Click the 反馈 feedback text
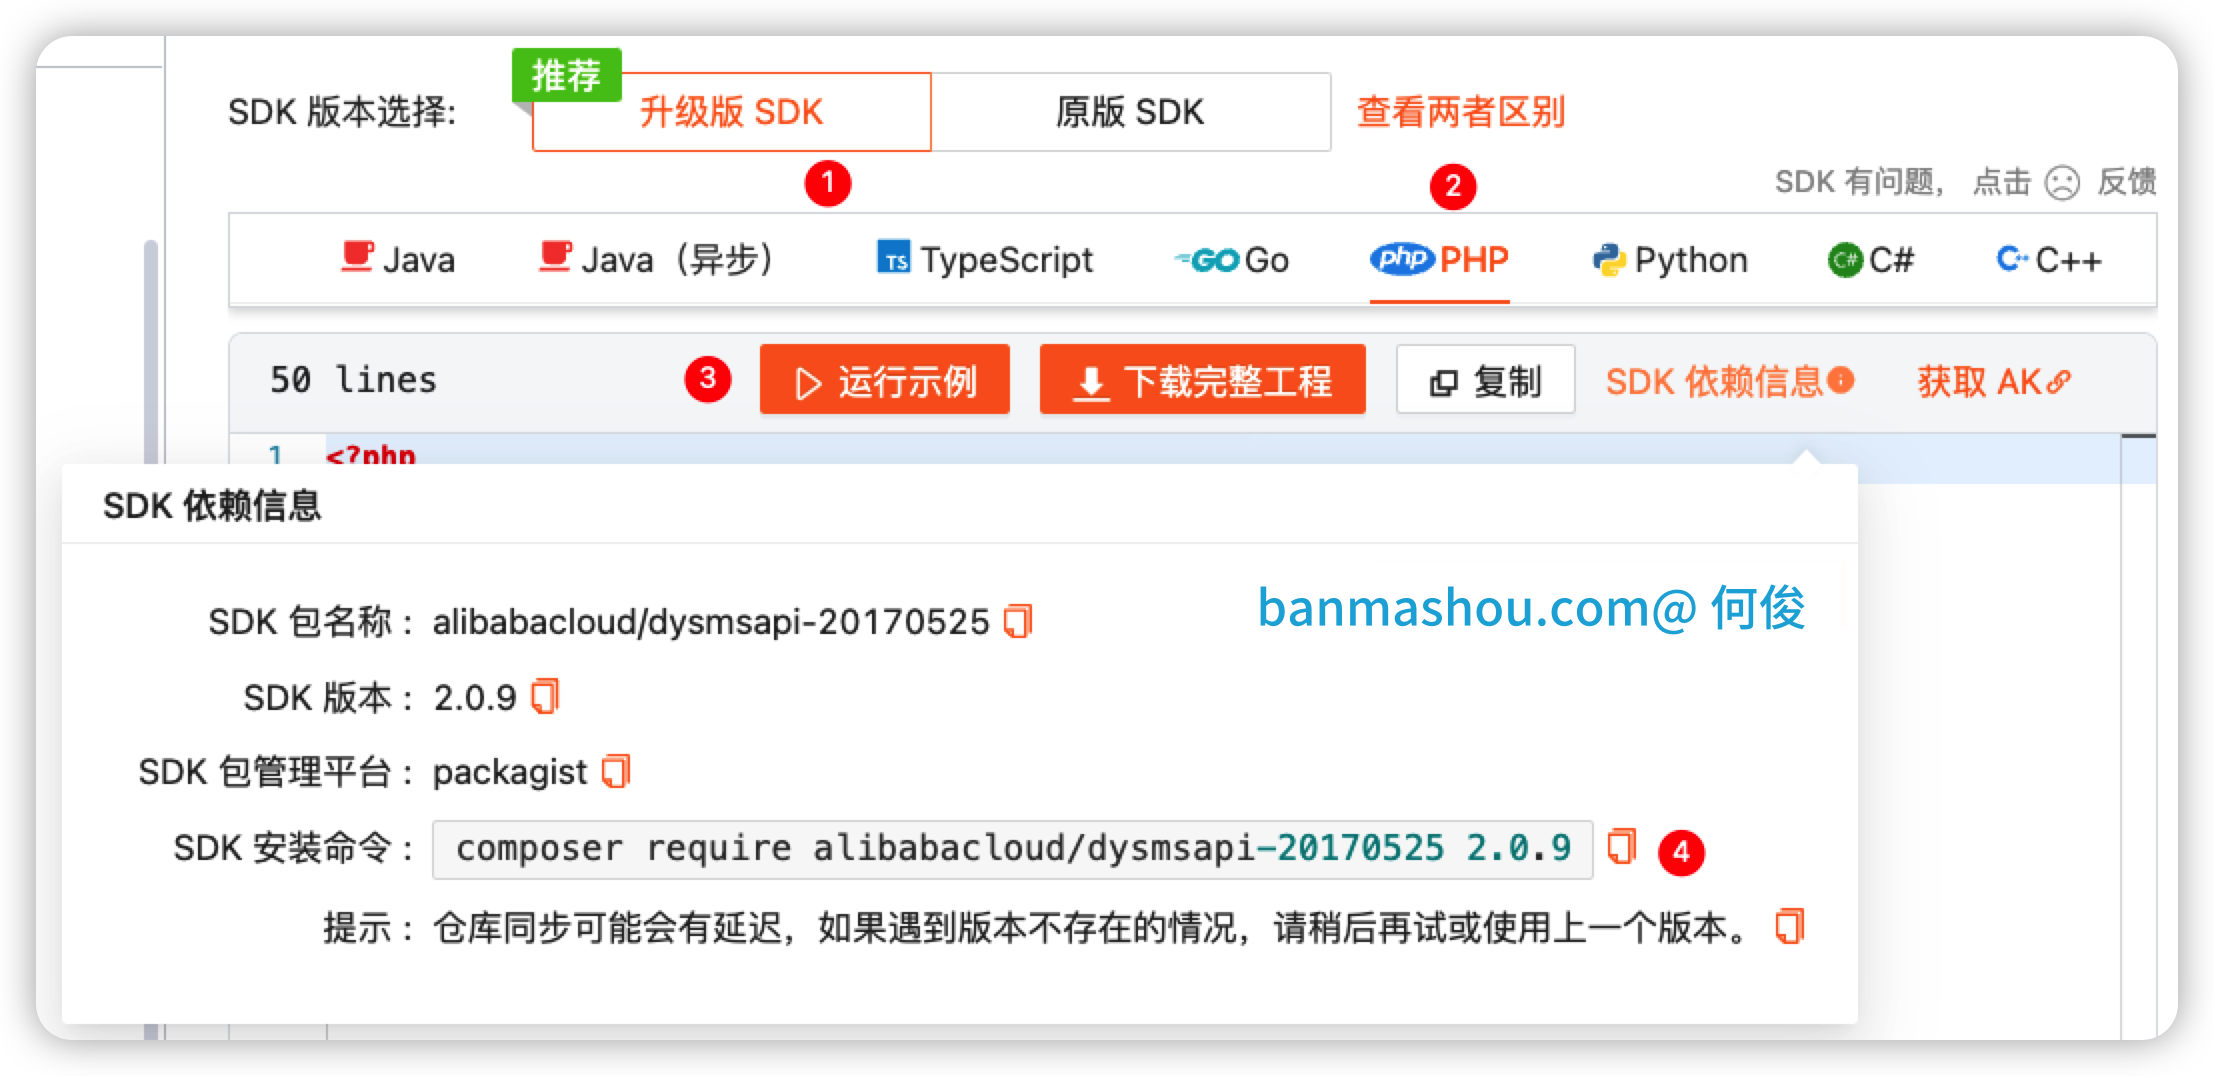The width and height of the screenshot is (2214, 1076). click(2126, 182)
